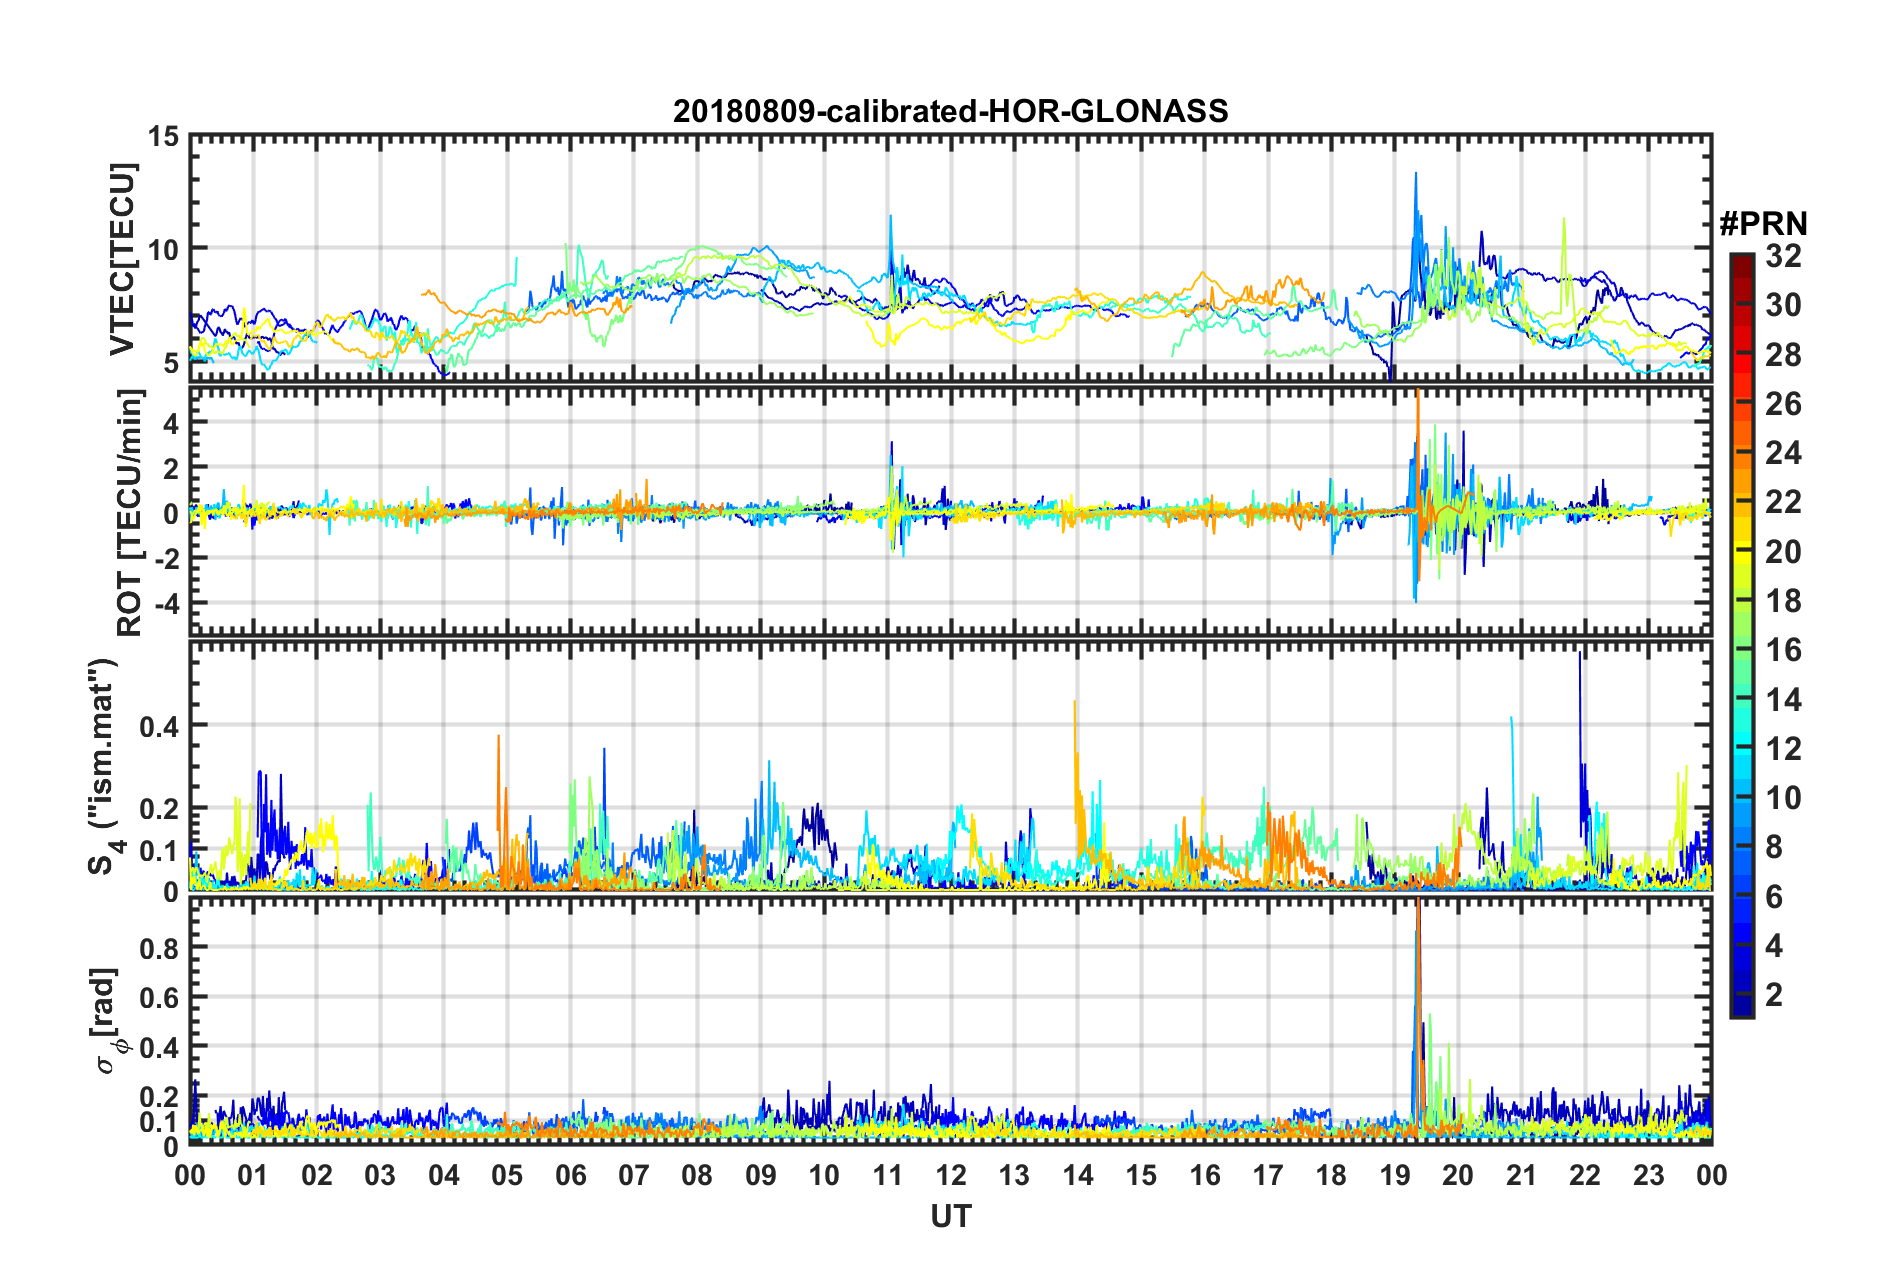The height and width of the screenshot is (1272, 1902).
Task: Select colorbar tick label "28"
Action: click(1783, 355)
